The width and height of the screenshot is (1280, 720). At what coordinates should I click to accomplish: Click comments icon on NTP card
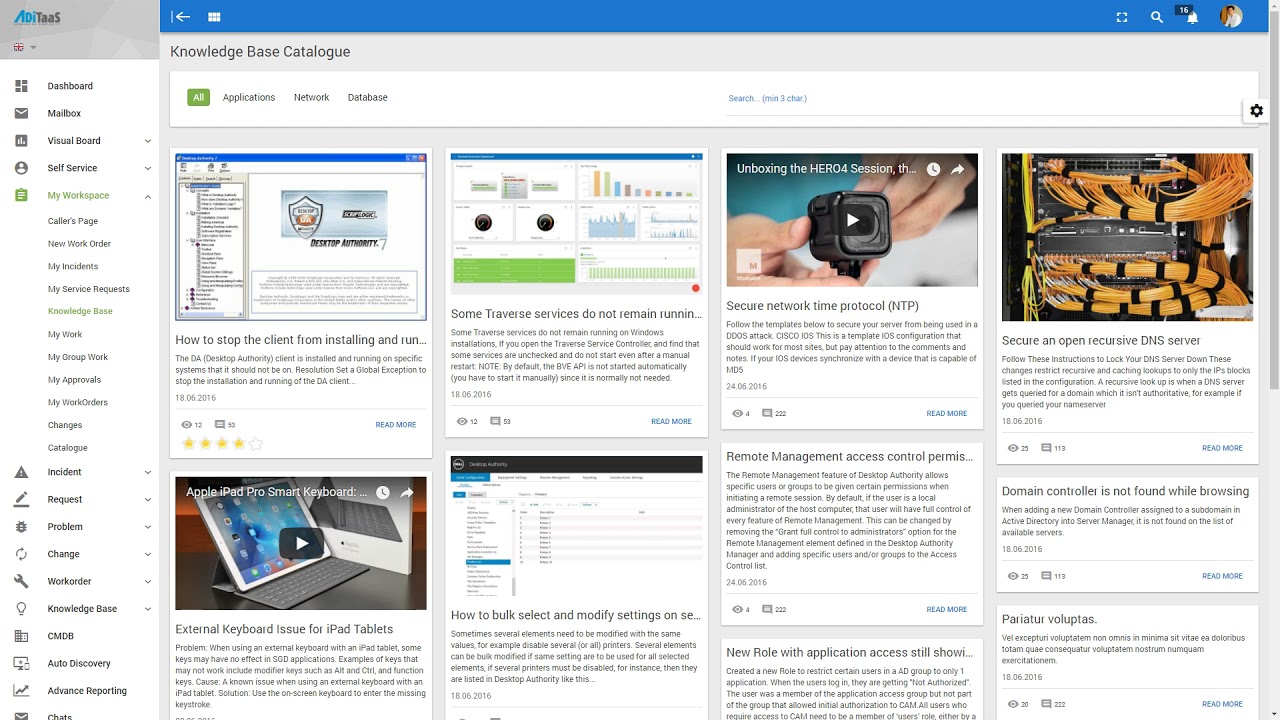[767, 413]
